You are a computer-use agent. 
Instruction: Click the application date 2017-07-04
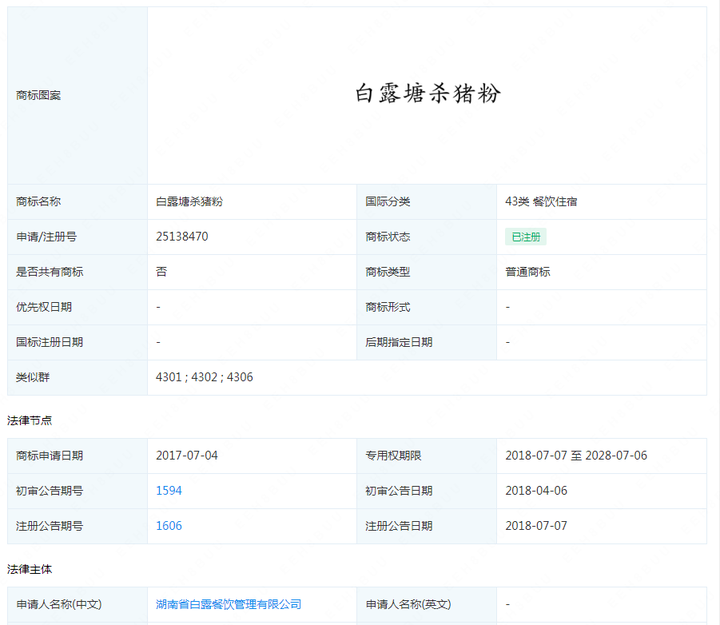tap(187, 456)
